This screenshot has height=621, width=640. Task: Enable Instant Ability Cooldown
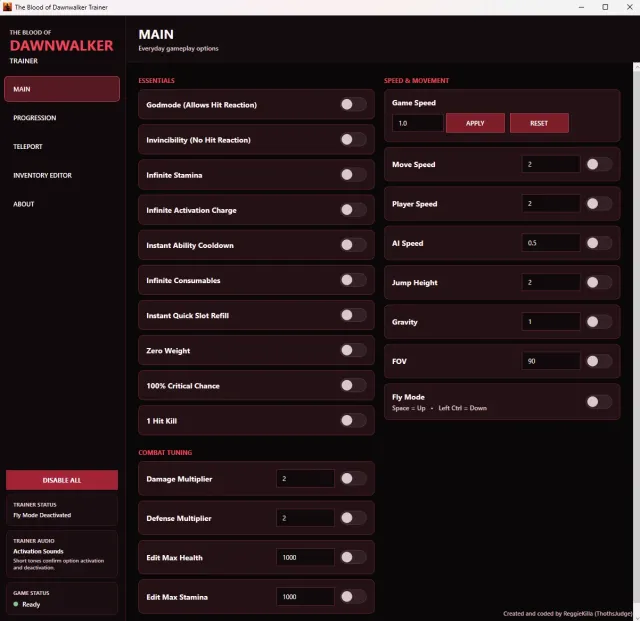coord(353,245)
